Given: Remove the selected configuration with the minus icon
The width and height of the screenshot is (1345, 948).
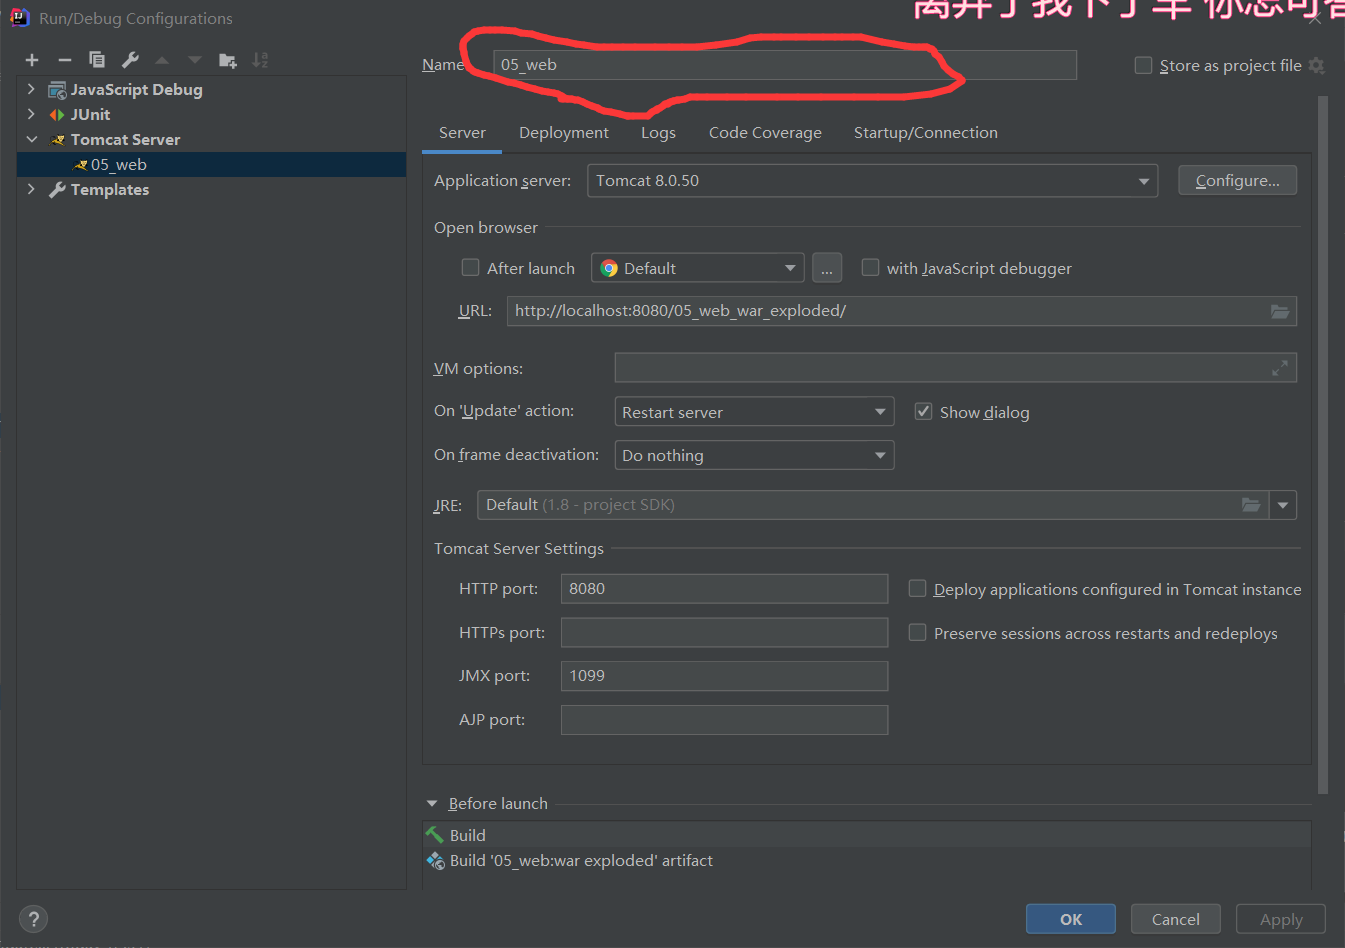Looking at the screenshot, I should [x=65, y=60].
